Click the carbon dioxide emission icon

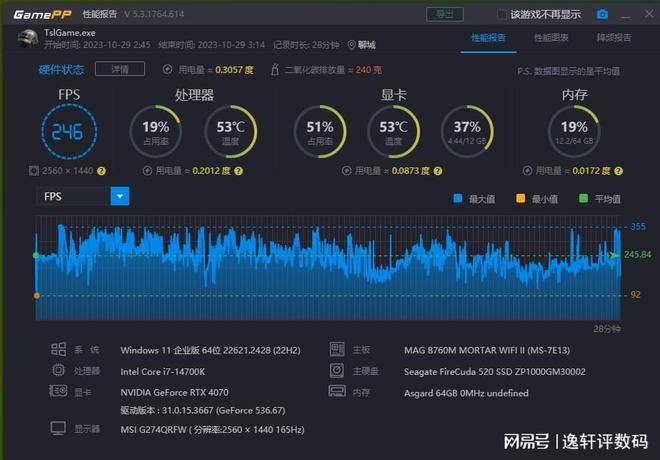tap(275, 69)
